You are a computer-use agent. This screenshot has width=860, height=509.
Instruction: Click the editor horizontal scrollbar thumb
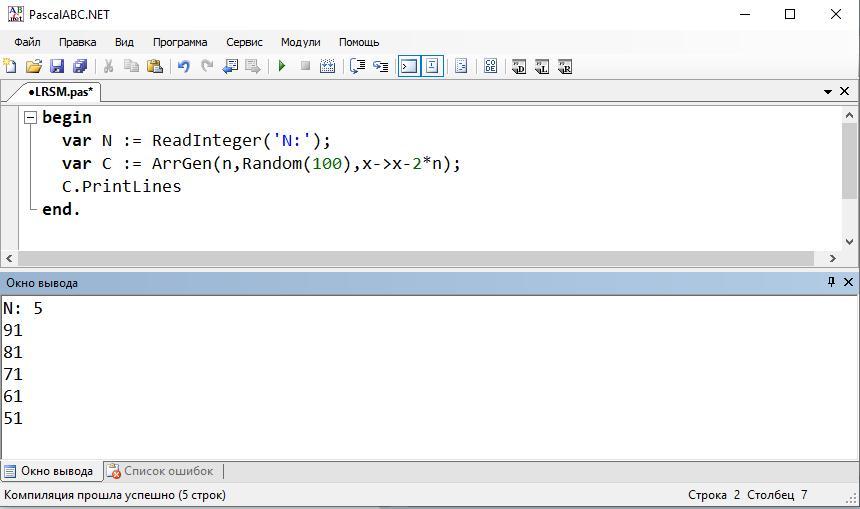coord(416,258)
